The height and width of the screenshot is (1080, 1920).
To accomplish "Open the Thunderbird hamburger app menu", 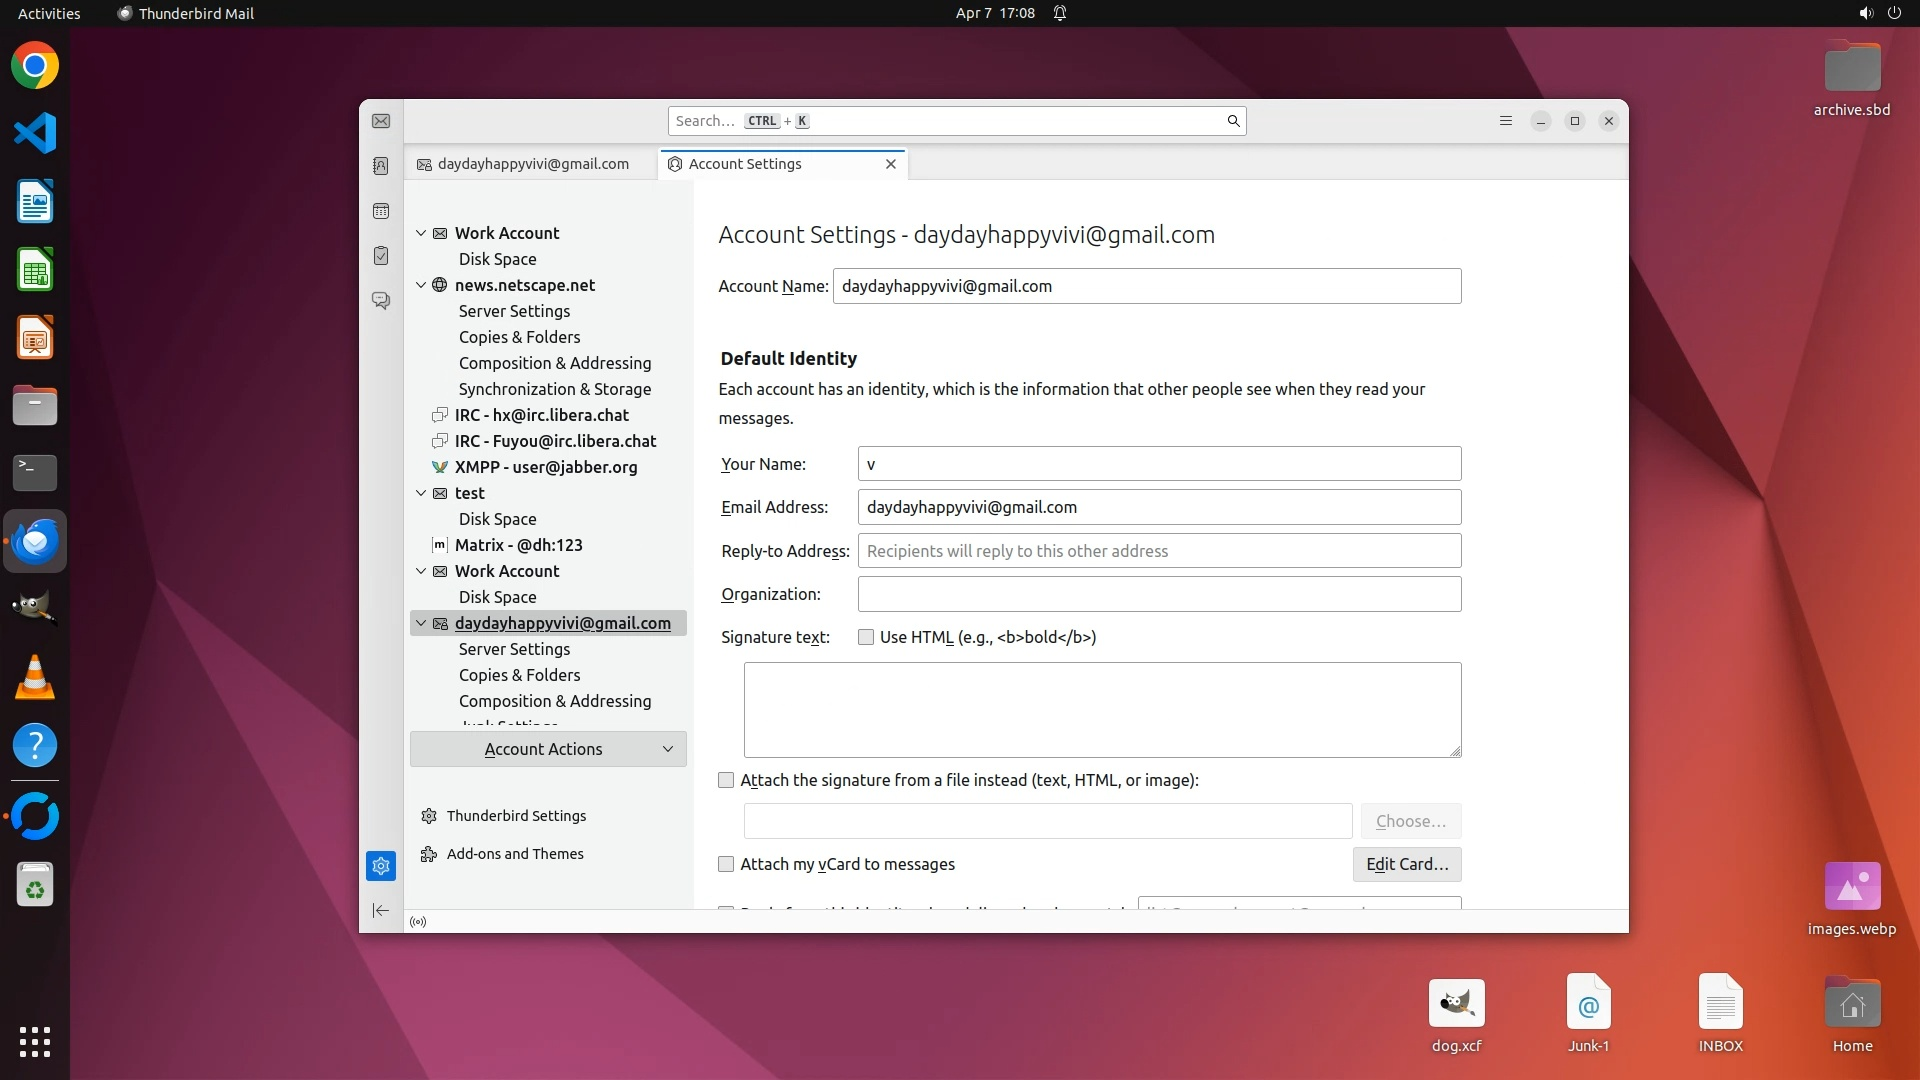I will click(1505, 121).
